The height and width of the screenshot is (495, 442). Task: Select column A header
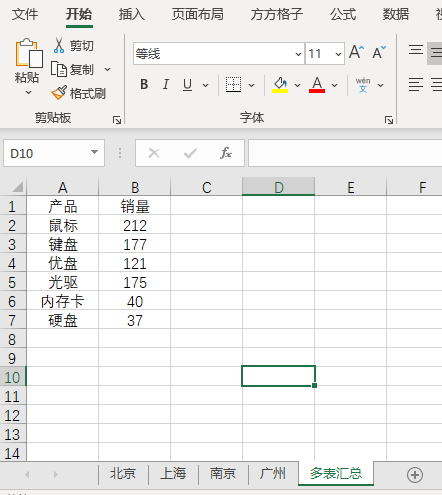point(63,187)
